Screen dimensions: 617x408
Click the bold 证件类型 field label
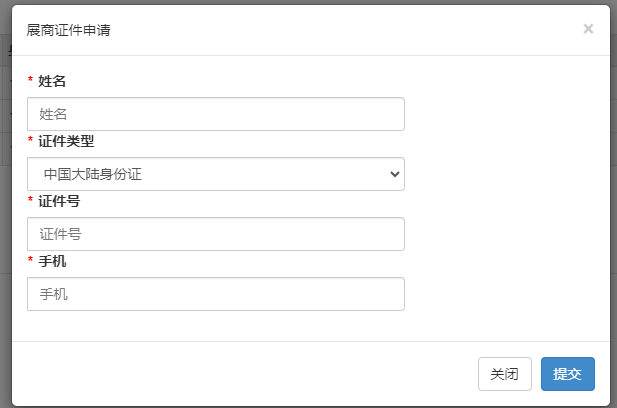pyautogui.click(x=66, y=141)
